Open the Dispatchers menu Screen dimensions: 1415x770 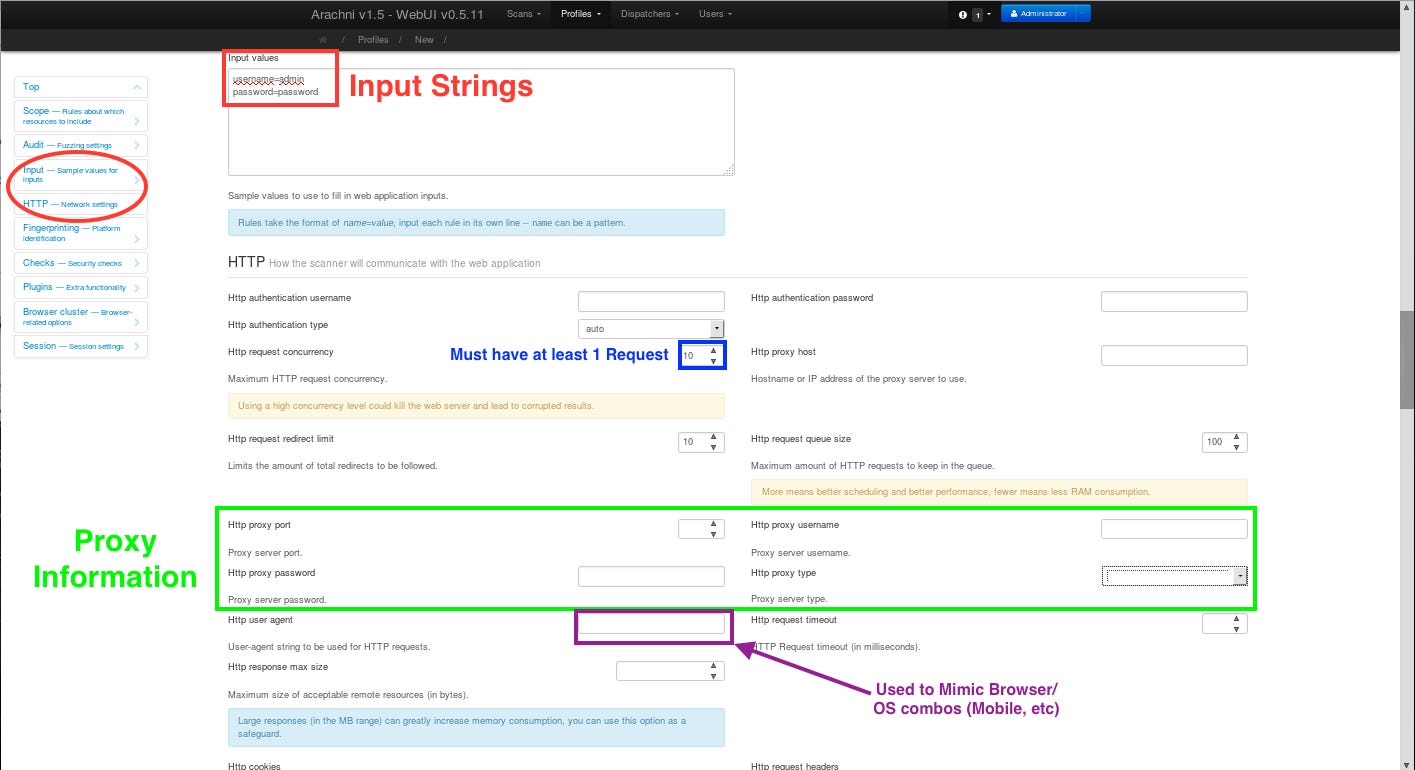(650, 14)
